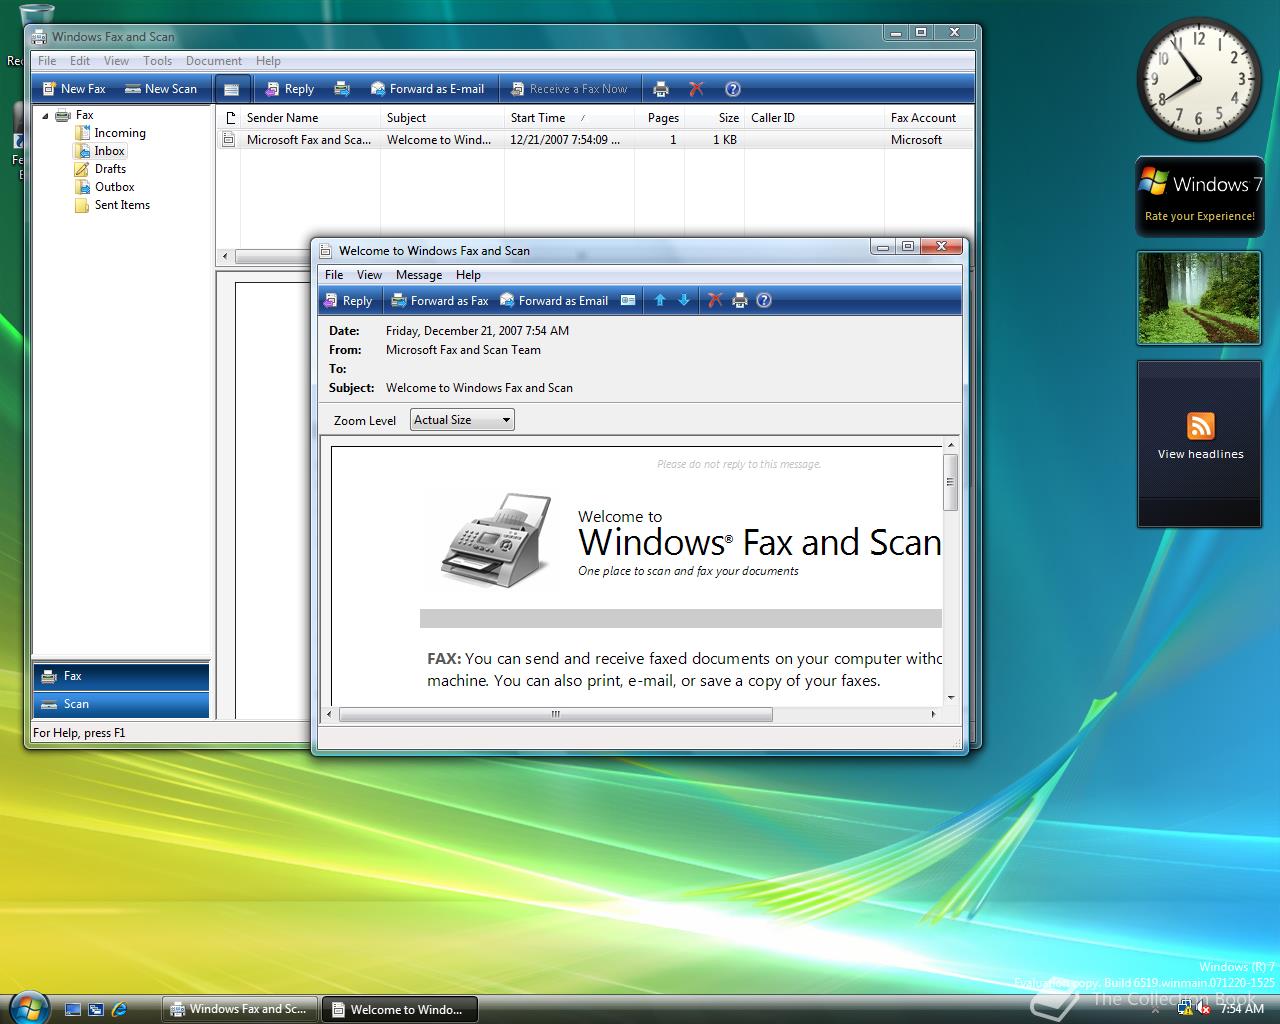Viewport: 1280px width, 1024px height.
Task: Collapse the Fax tree node
Action: (x=45, y=116)
